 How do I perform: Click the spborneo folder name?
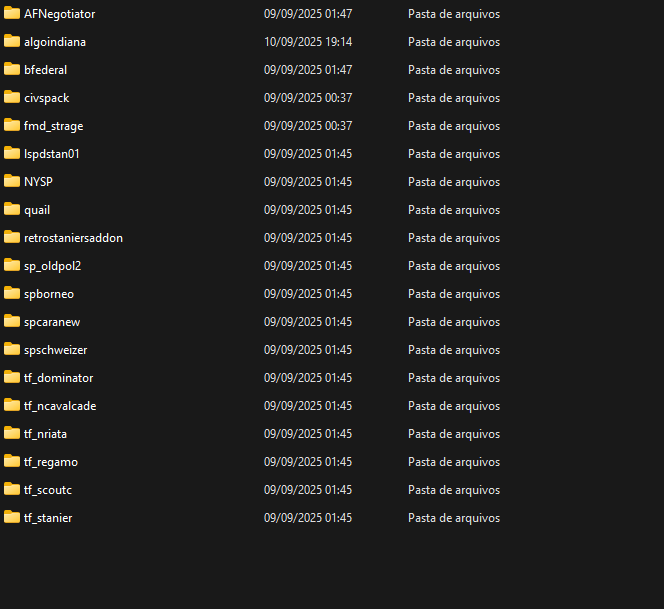pos(49,294)
